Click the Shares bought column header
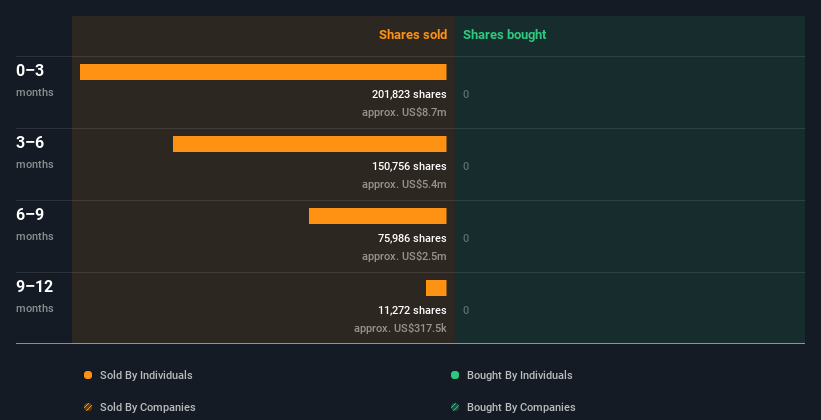821x420 pixels. click(x=505, y=35)
